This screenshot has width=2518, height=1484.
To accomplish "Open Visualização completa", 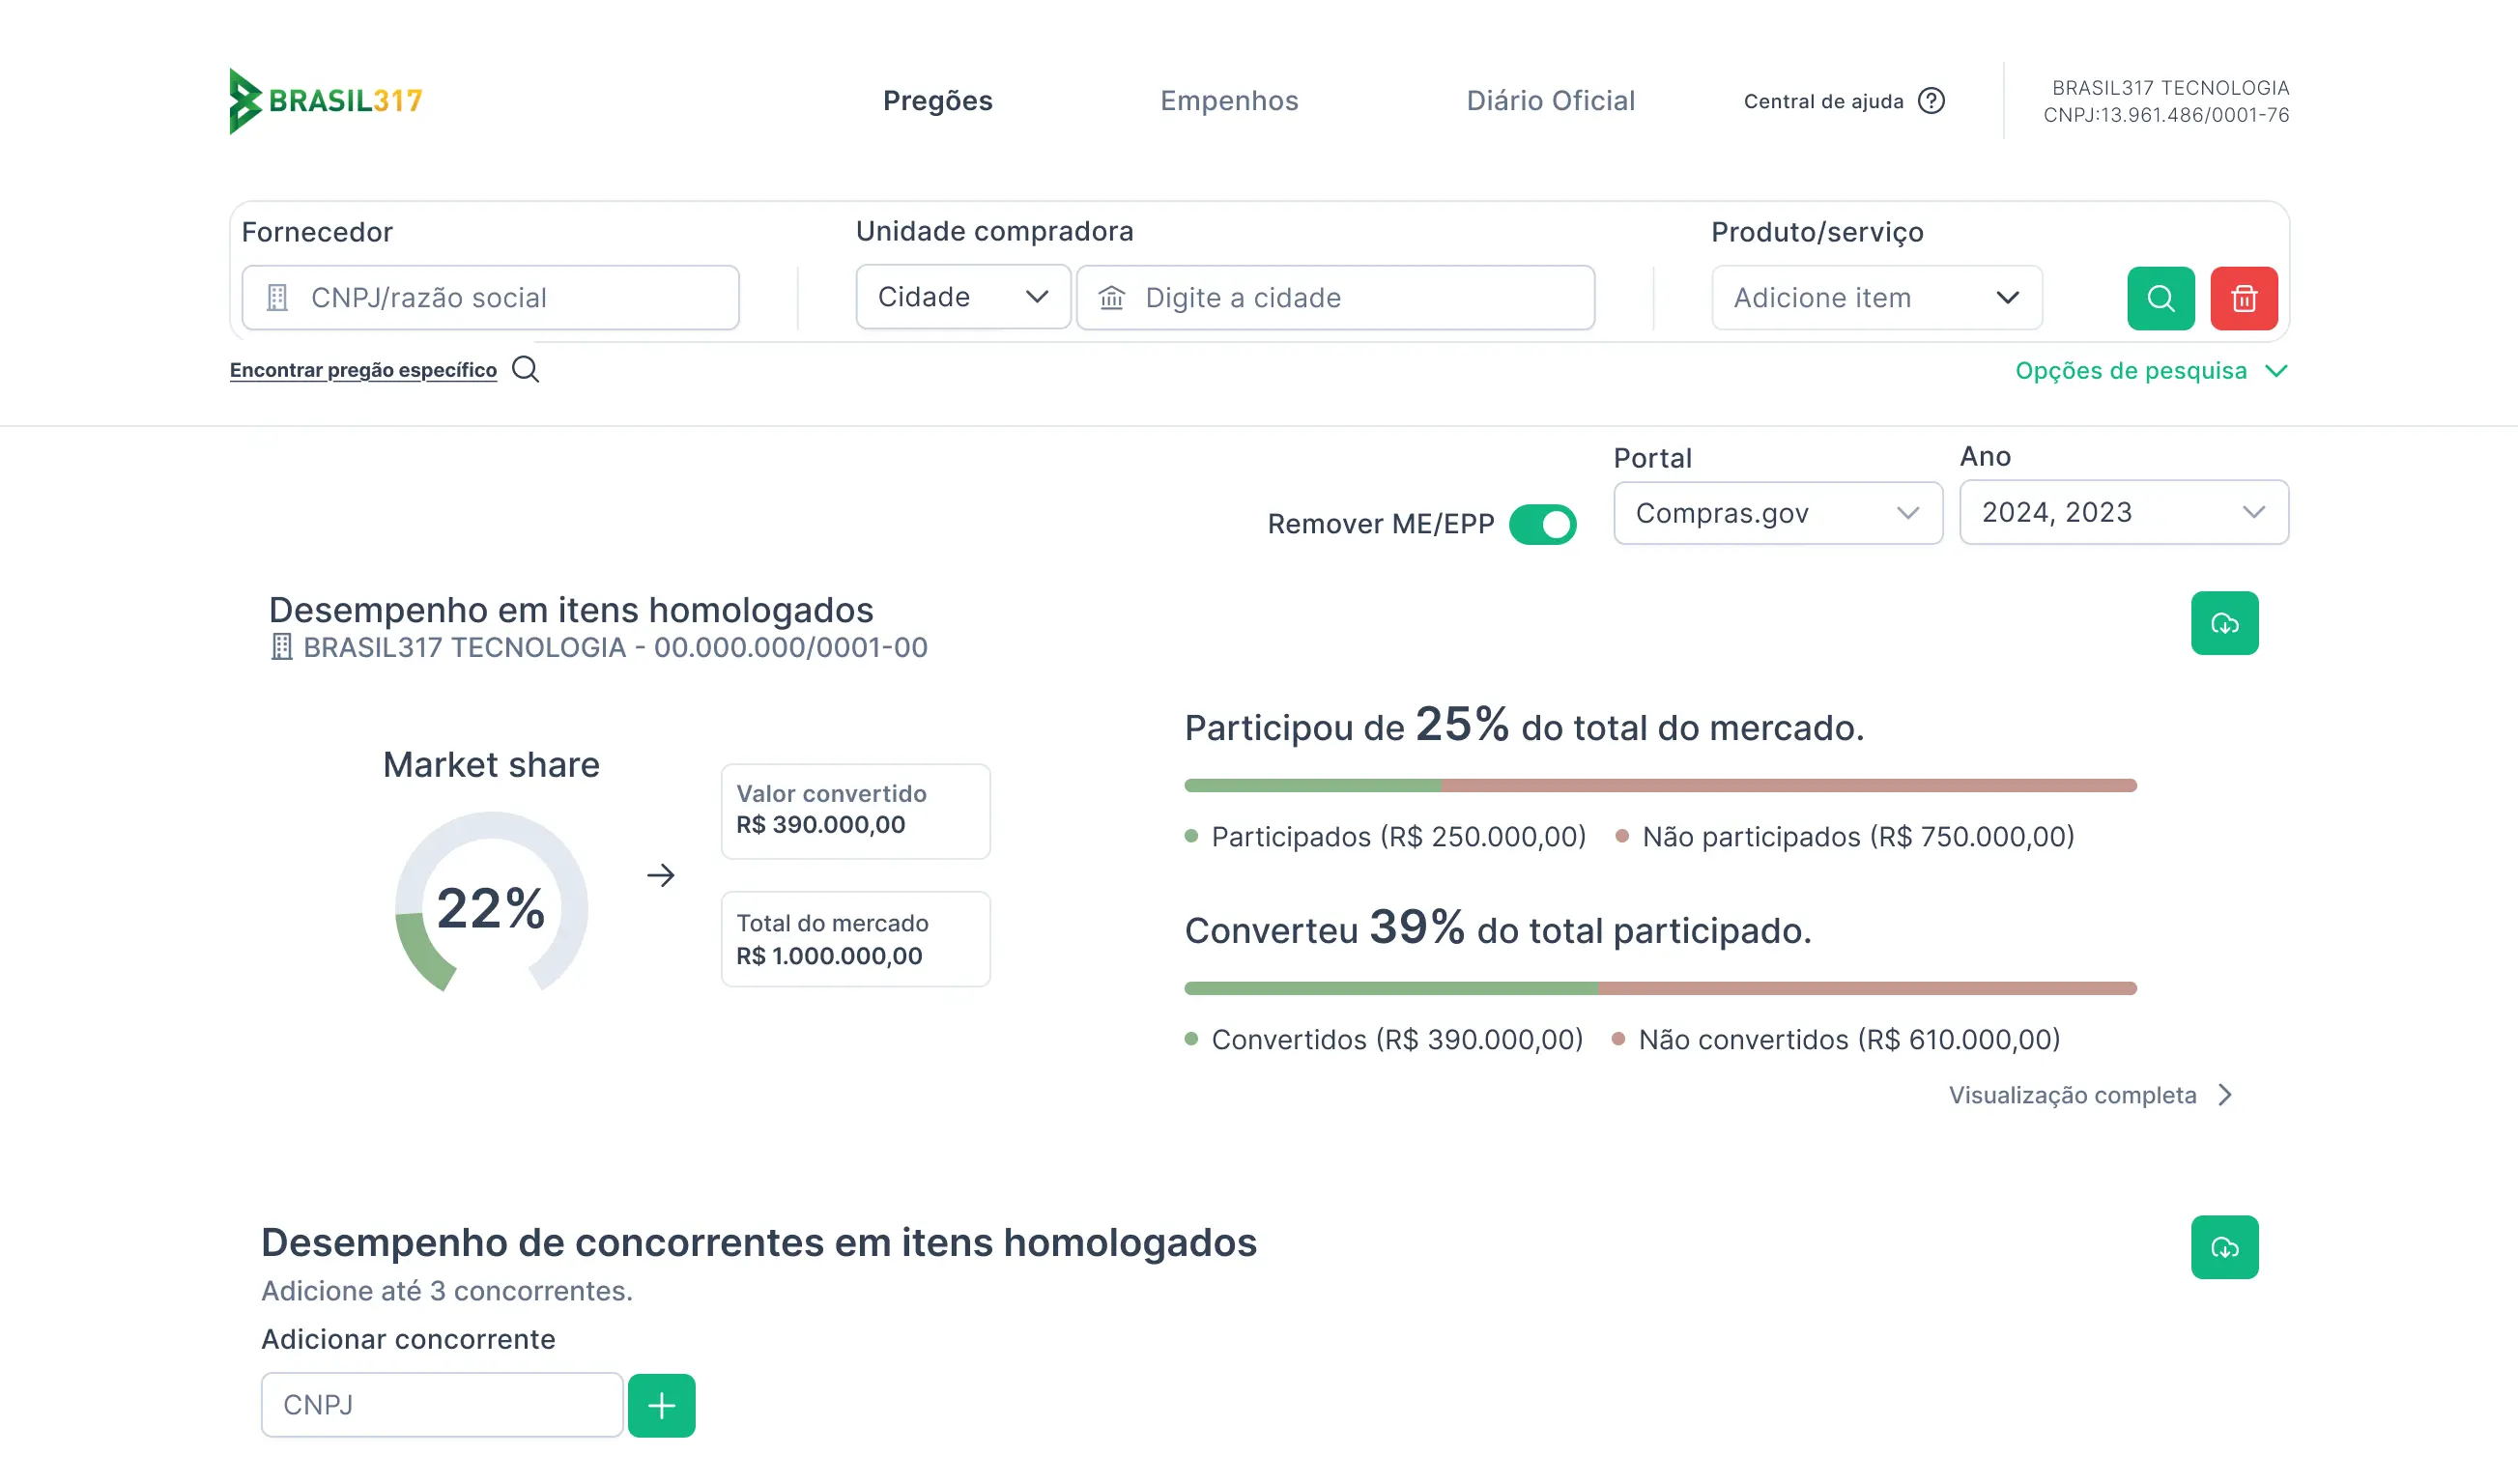I will point(2073,1095).
